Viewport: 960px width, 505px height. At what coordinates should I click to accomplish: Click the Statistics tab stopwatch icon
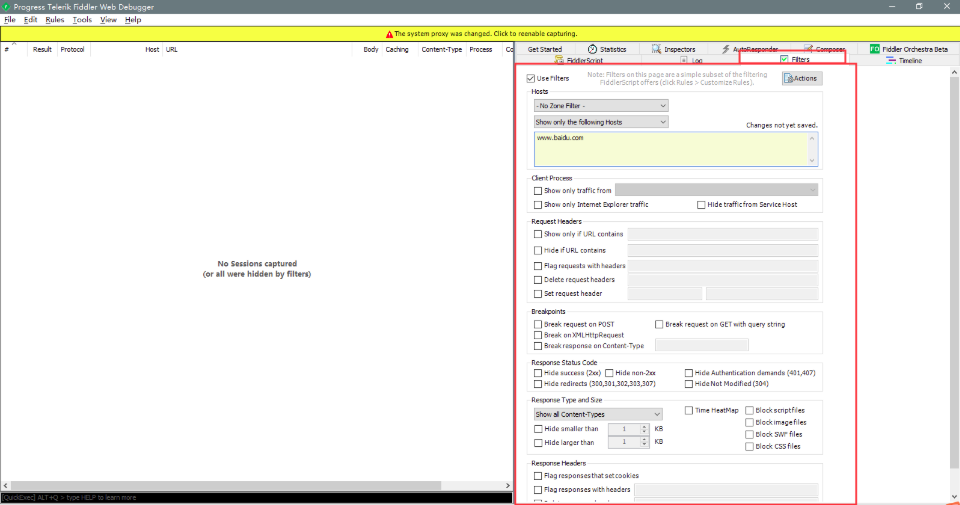pyautogui.click(x=592, y=49)
